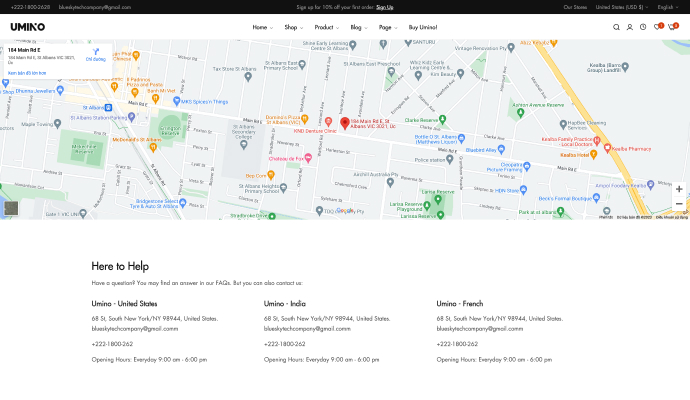Click the Buy Umino! link
Viewport: 690px width, 400px height.
(423, 27)
